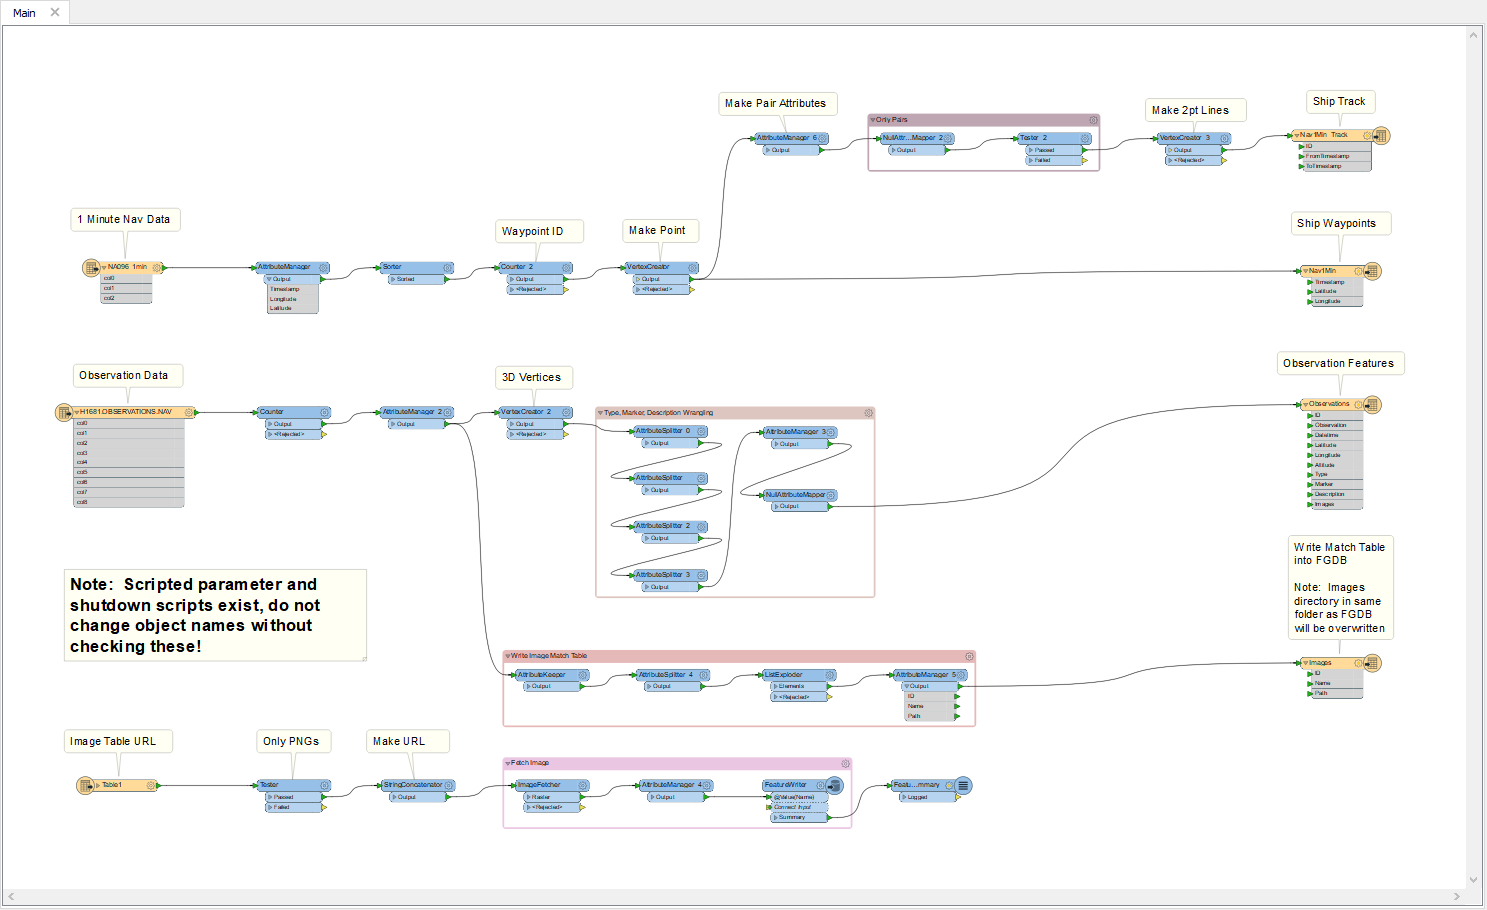Click the horizontal scrollbar left arrow
This screenshot has width=1487, height=910.
[x=11, y=896]
